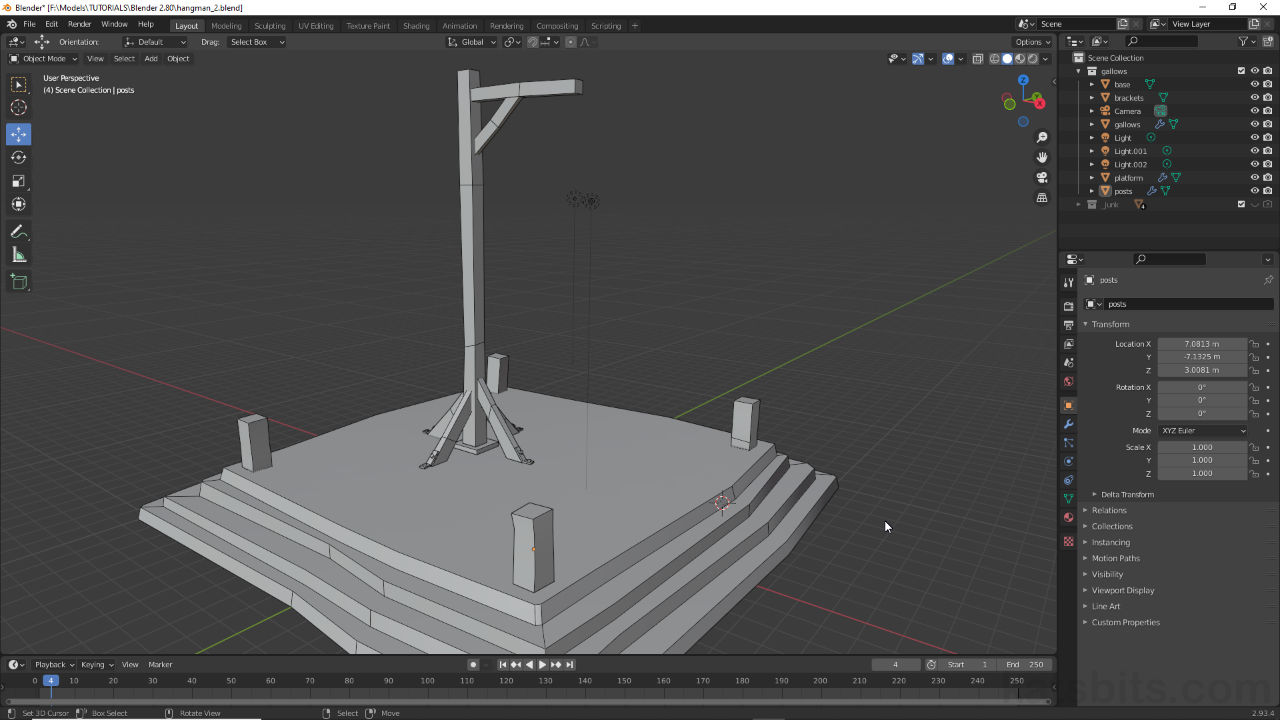Uncheck the Junk collection checkbox
The height and width of the screenshot is (720, 1280).
pos(1241,204)
